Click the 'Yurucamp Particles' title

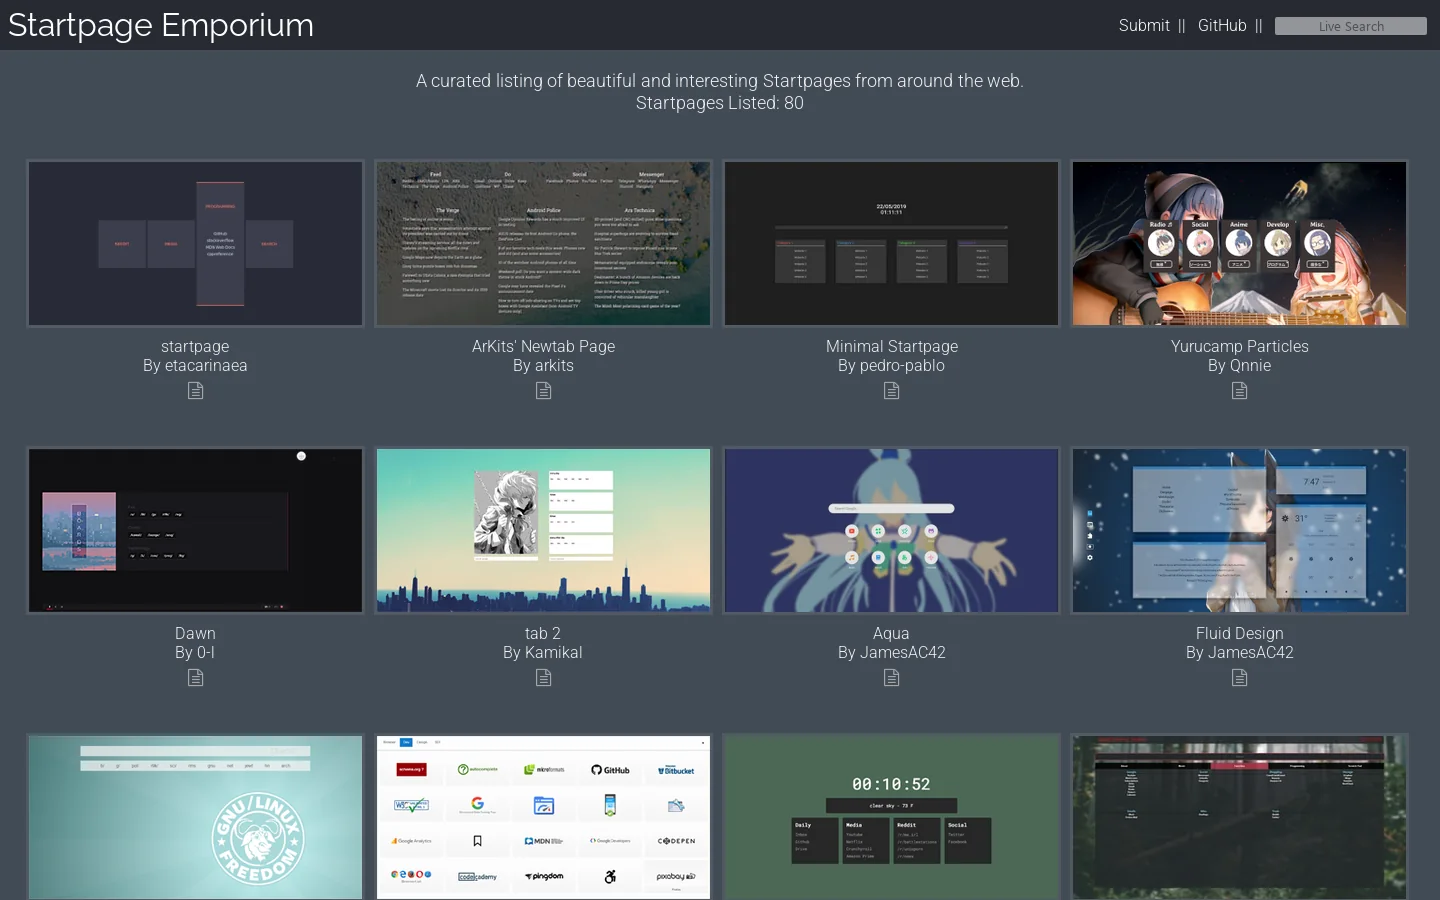[x=1240, y=346]
